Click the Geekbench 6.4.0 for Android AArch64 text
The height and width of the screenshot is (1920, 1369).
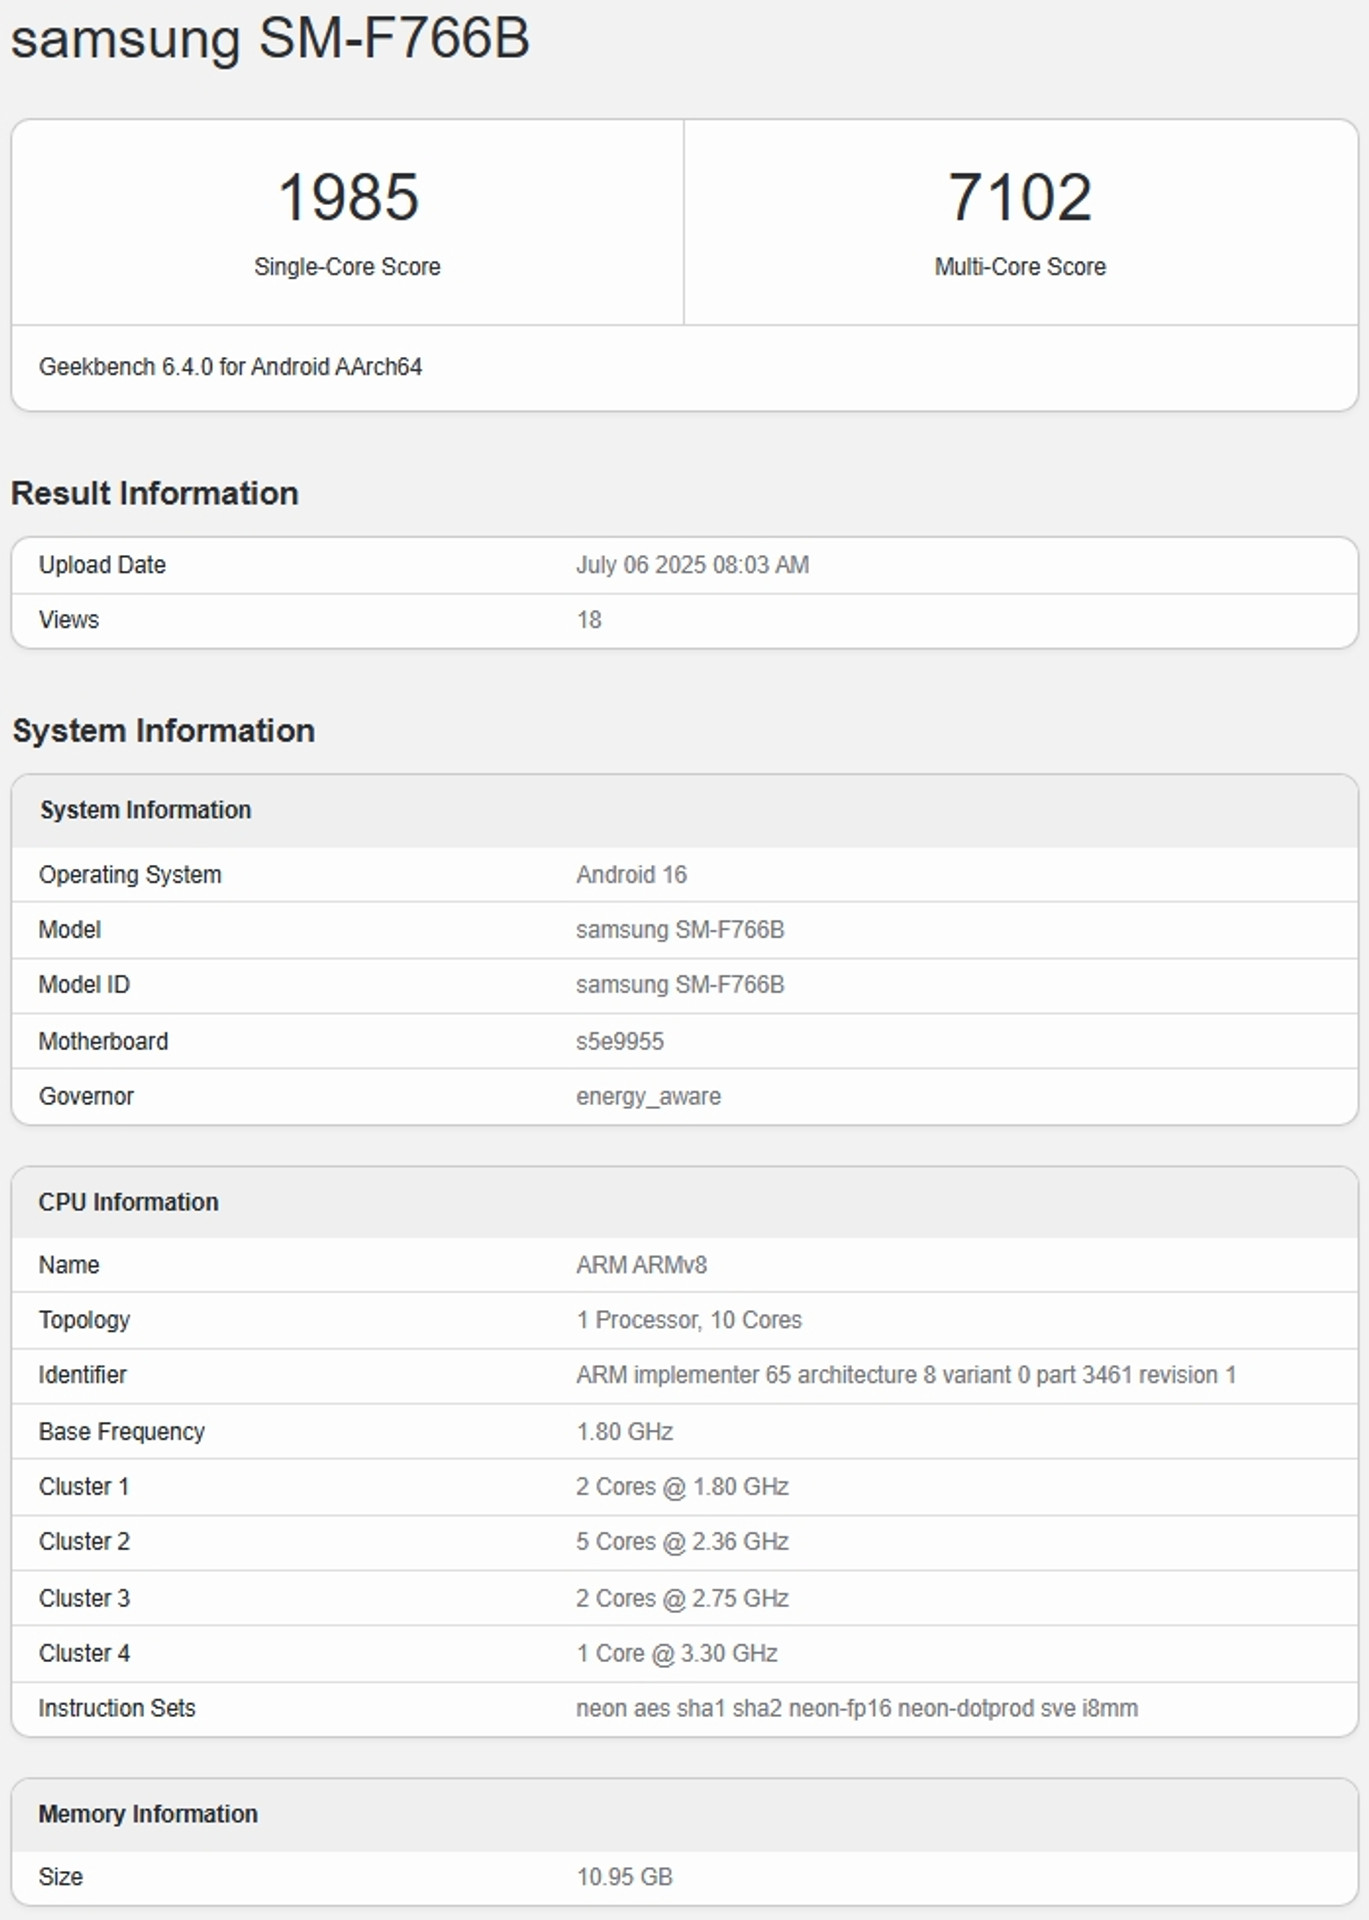(230, 367)
